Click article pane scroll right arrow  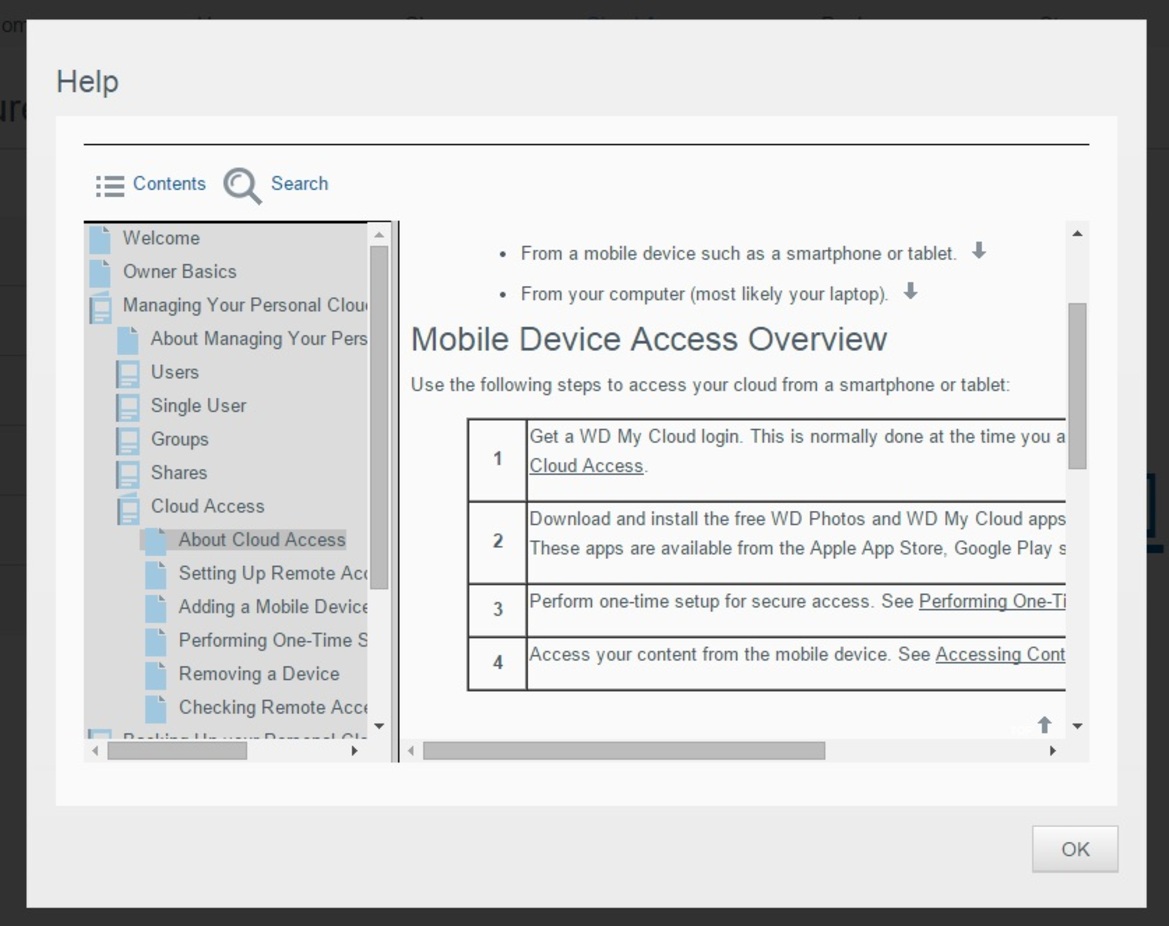[1053, 751]
